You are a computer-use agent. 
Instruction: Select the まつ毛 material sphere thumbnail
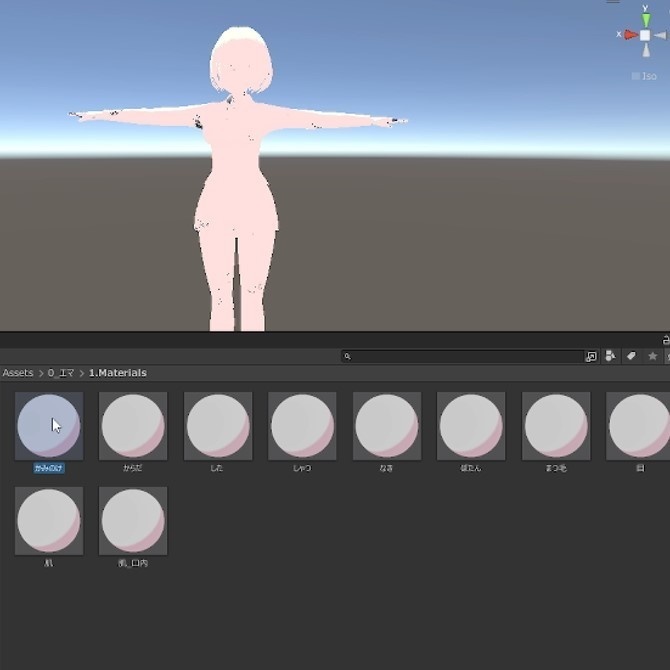tap(556, 426)
